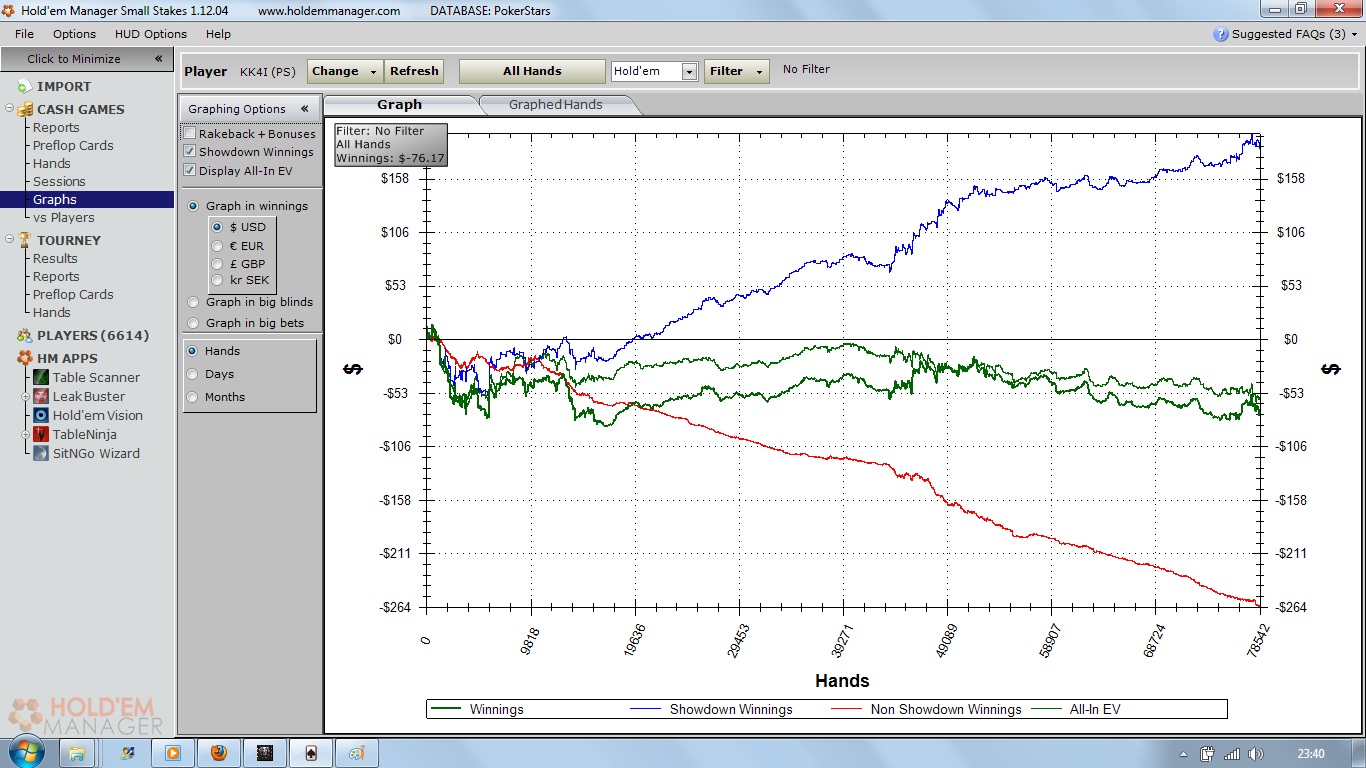Click the Suggested FAQs help icon

coord(1220,34)
